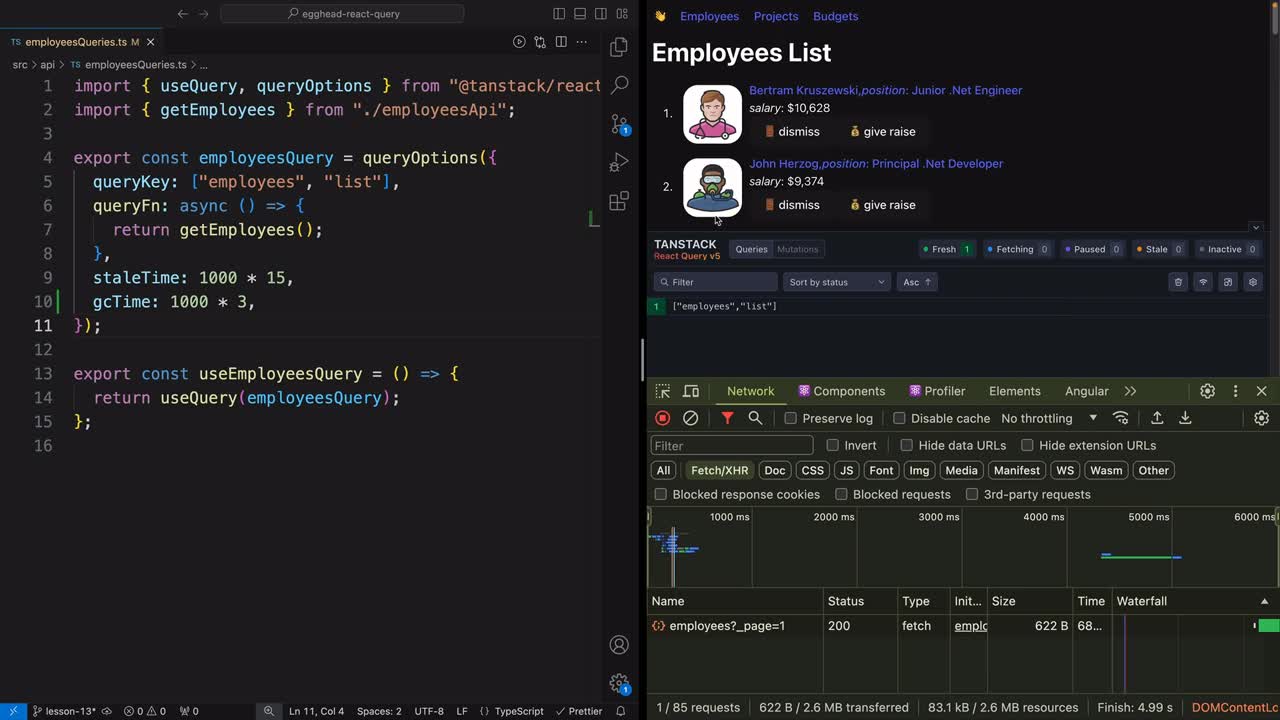The image size is (1280, 720).
Task: Open the Sort by status dropdown
Action: tap(836, 282)
